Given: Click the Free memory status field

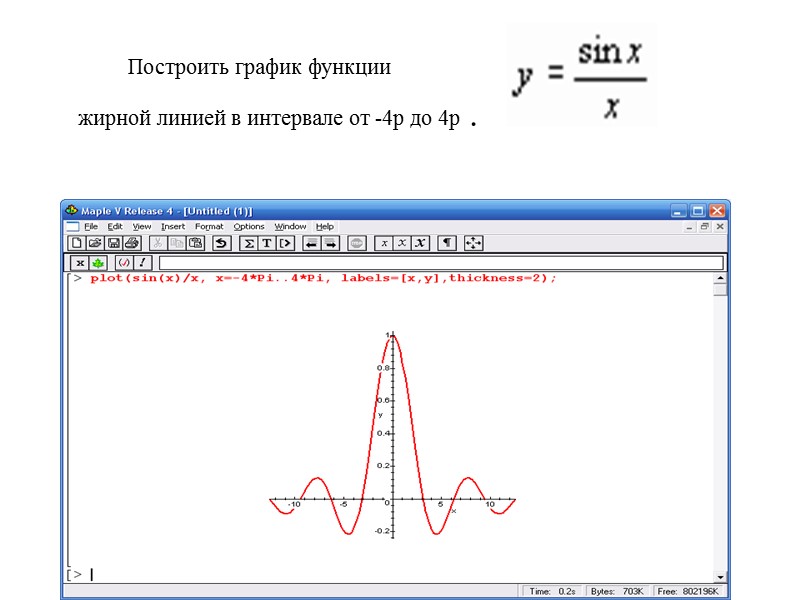Looking at the screenshot, I should tap(688, 591).
